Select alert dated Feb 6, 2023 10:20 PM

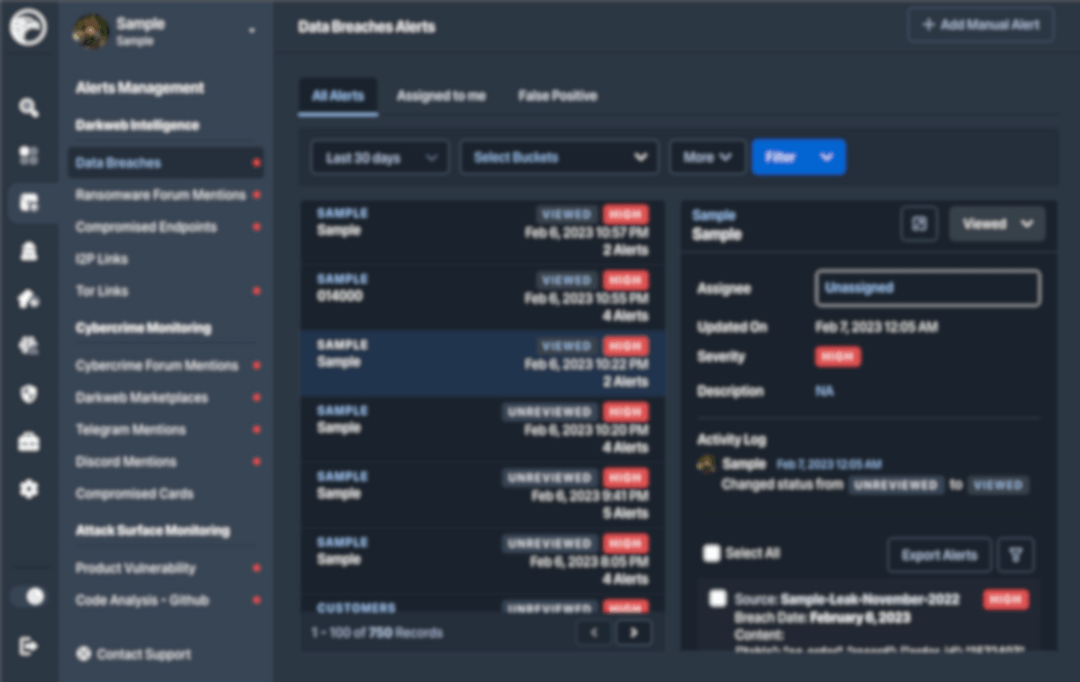pyautogui.click(x=483, y=429)
